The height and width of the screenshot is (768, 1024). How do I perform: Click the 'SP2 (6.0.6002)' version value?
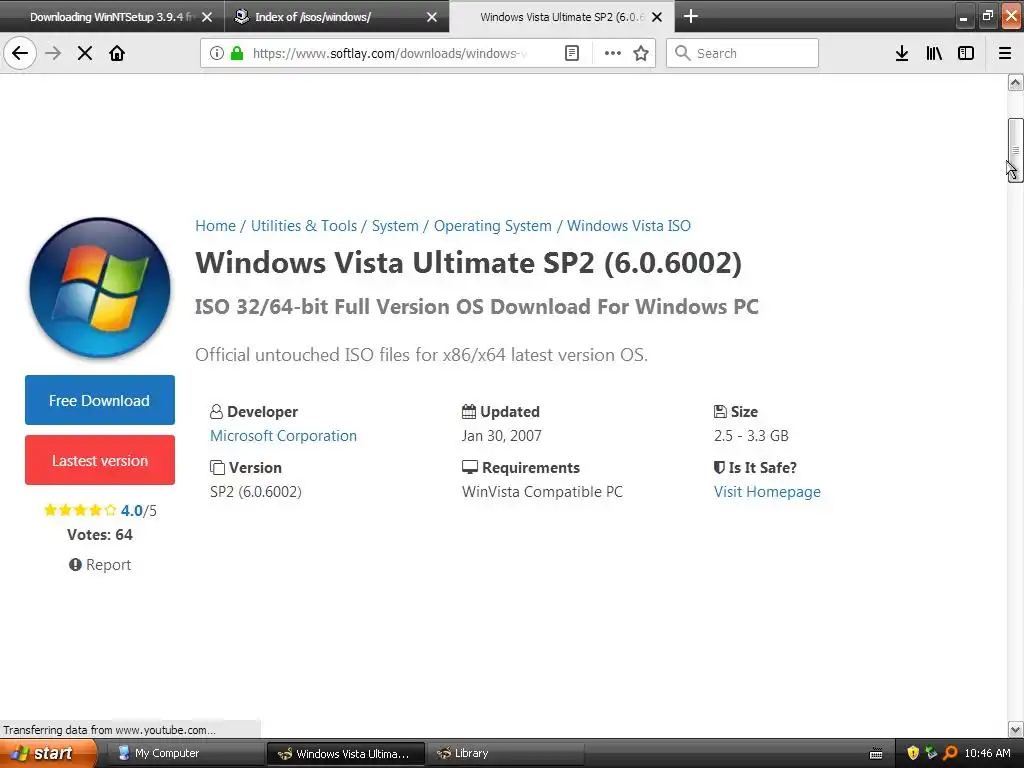[x=256, y=492]
